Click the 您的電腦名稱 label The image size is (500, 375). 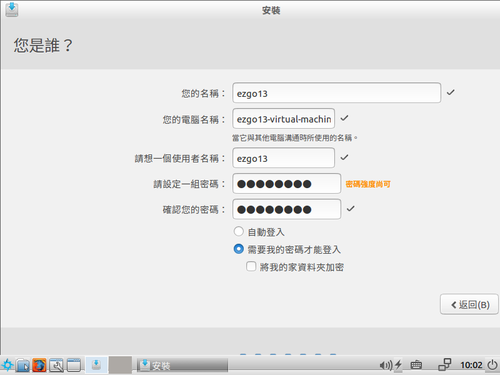pyautogui.click(x=194, y=119)
